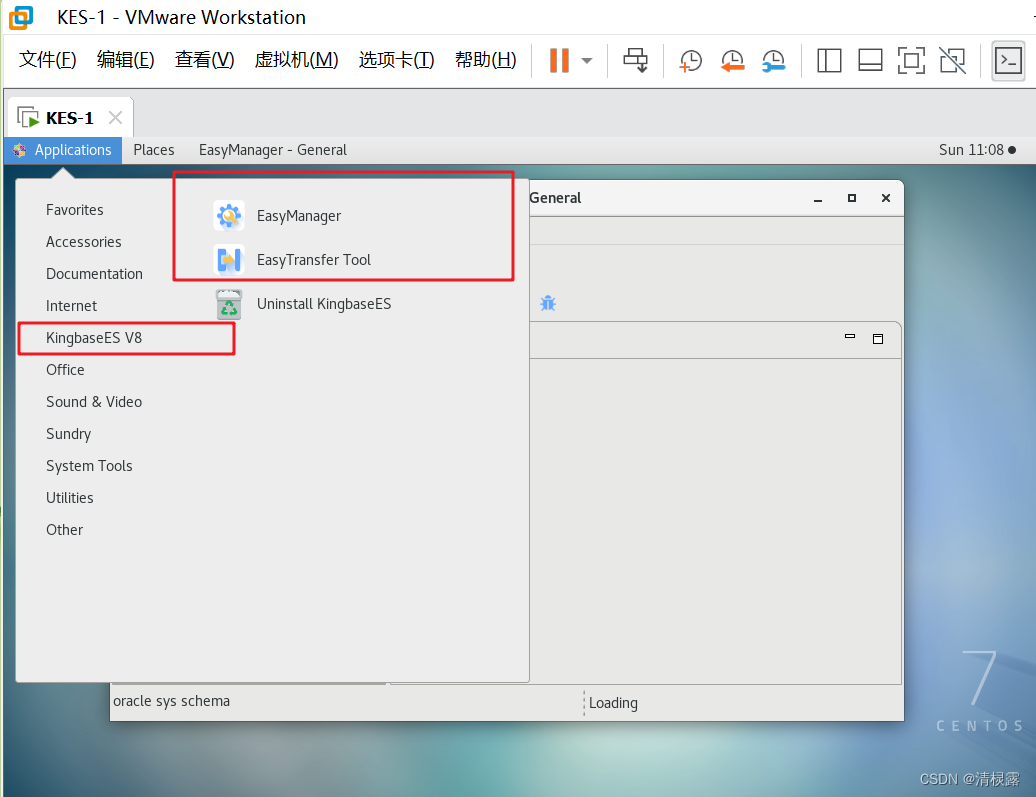Switch to the KES-1 tab
The height and width of the screenshot is (797, 1036).
pyautogui.click(x=69, y=118)
